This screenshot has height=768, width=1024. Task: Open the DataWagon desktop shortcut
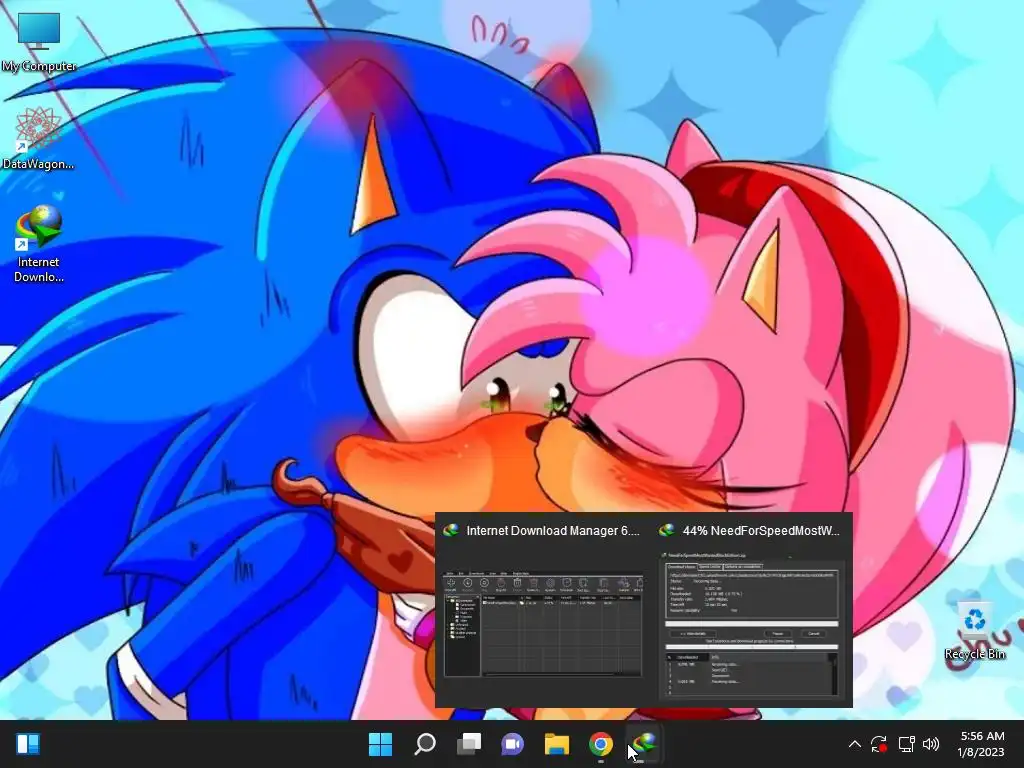point(39,138)
